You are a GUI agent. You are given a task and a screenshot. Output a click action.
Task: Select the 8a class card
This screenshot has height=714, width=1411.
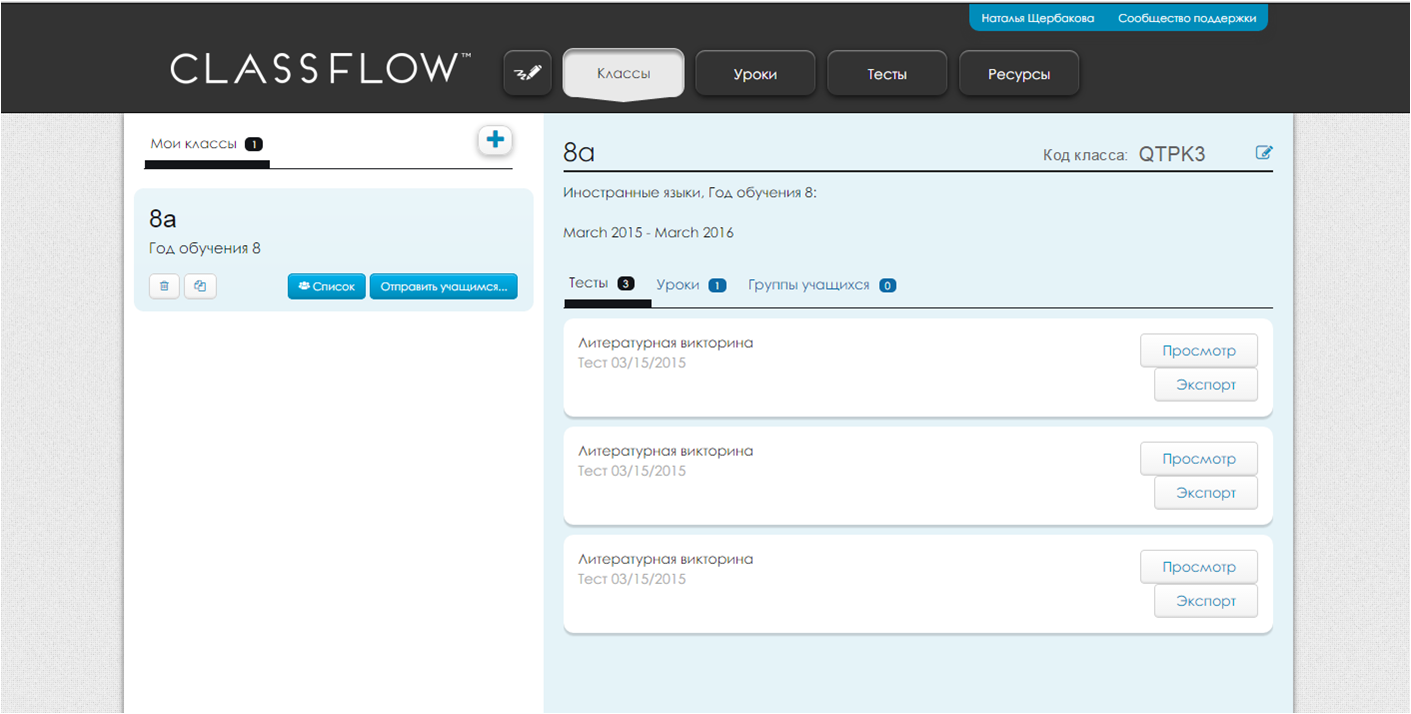tap(332, 230)
